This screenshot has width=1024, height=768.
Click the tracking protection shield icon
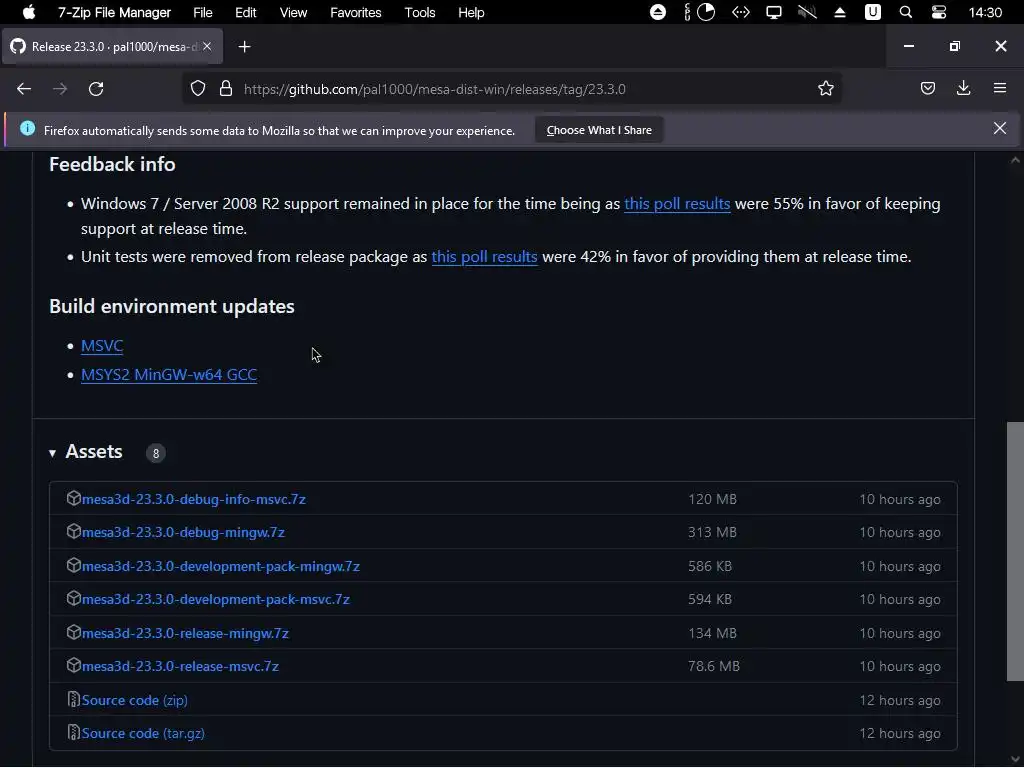pyautogui.click(x=198, y=89)
